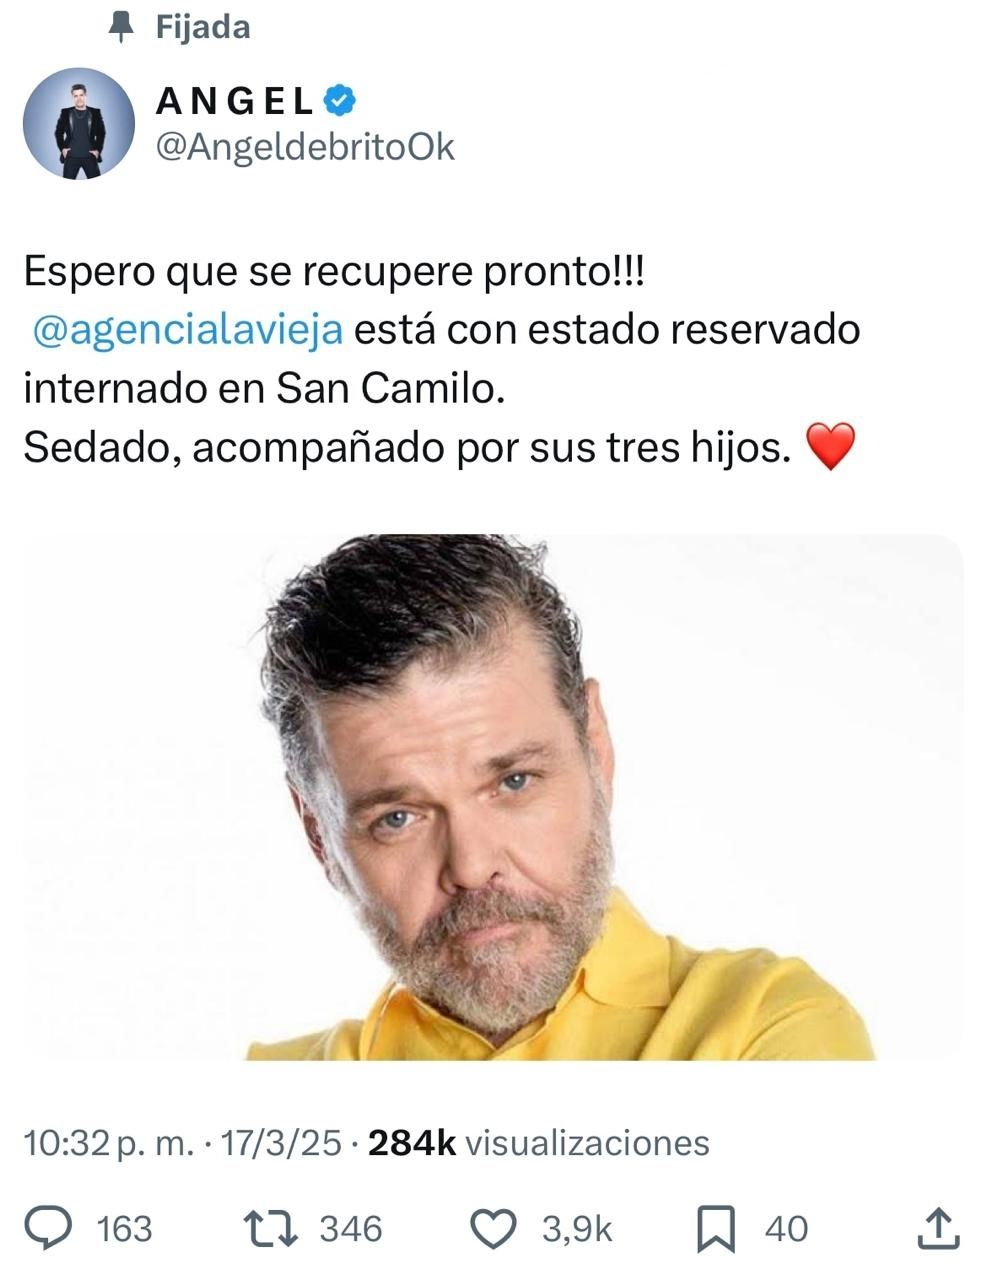Click the pin icon beside Fijada
This screenshot has width=987, height=1280.
click(121, 27)
